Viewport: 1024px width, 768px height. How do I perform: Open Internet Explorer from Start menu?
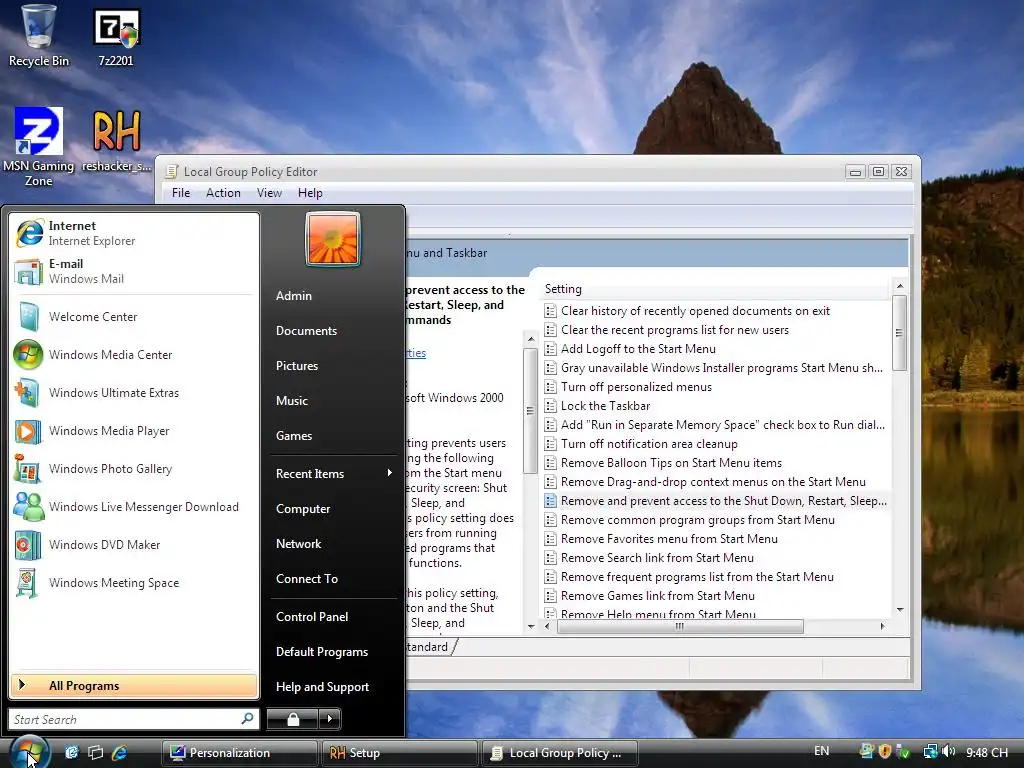pos(134,233)
